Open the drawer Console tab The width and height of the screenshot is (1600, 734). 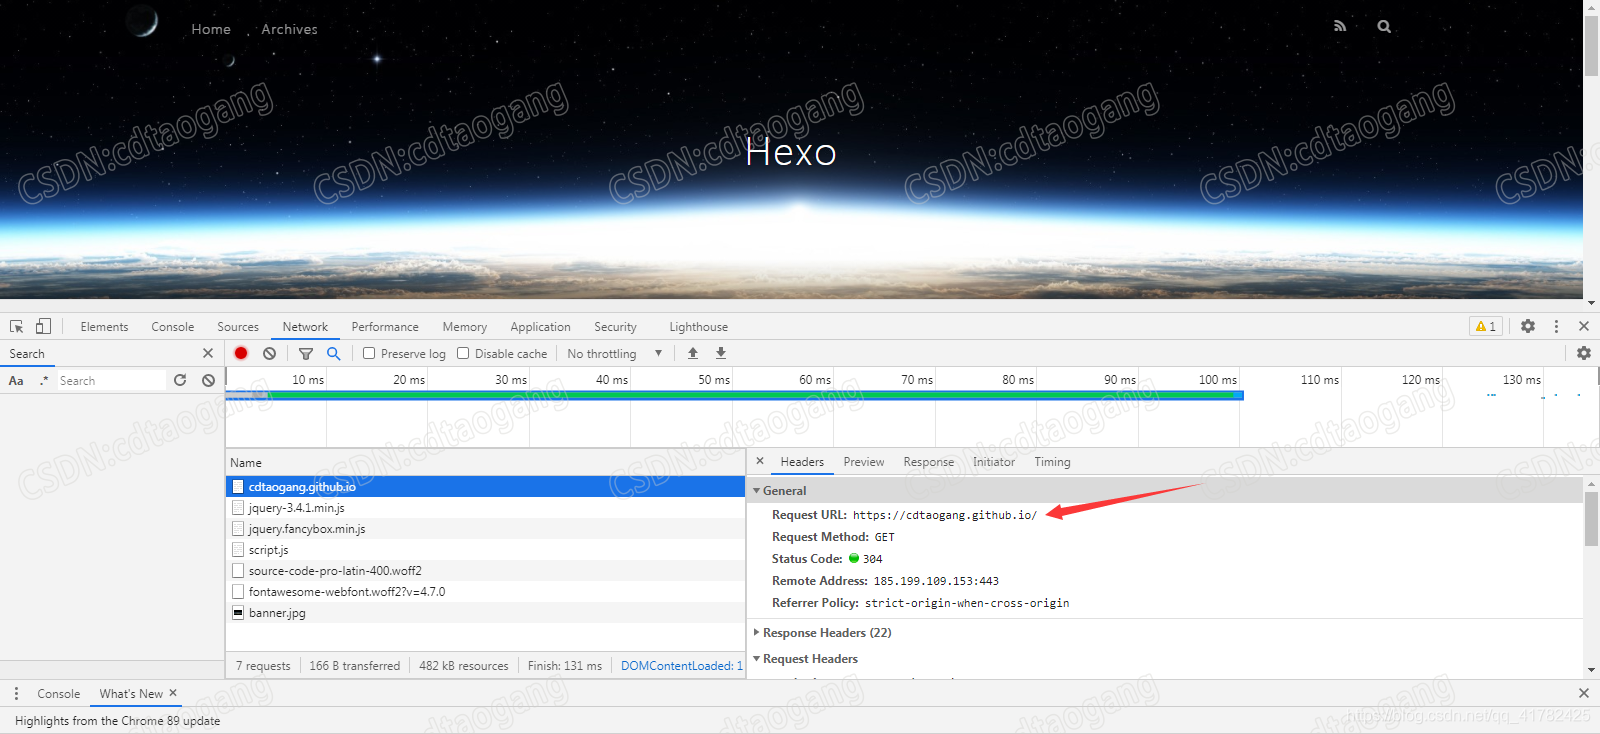59,694
